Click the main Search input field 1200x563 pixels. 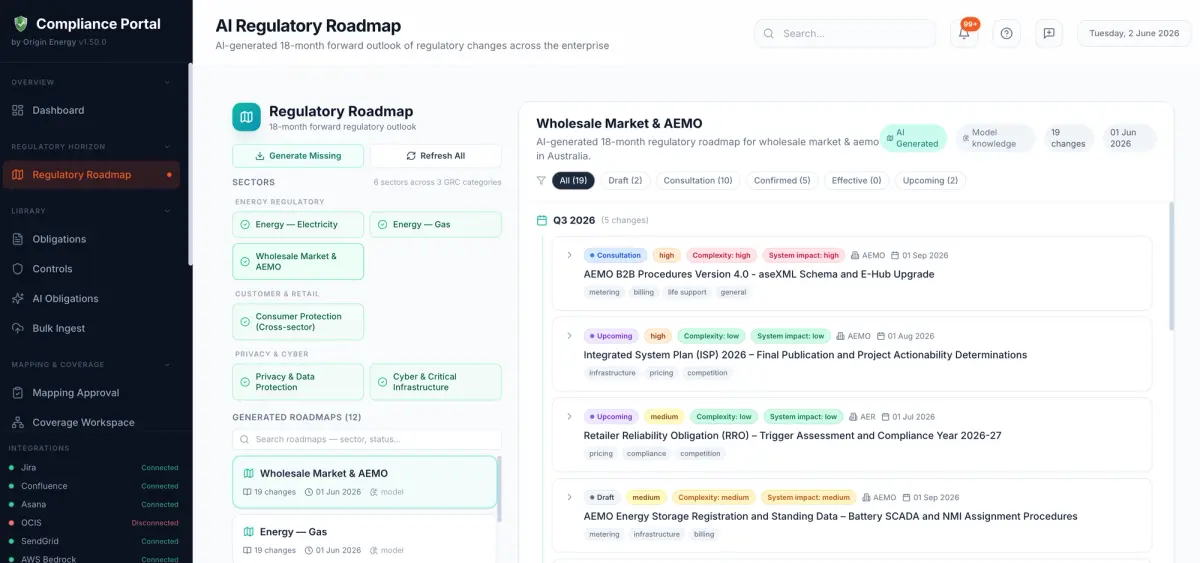click(845, 33)
